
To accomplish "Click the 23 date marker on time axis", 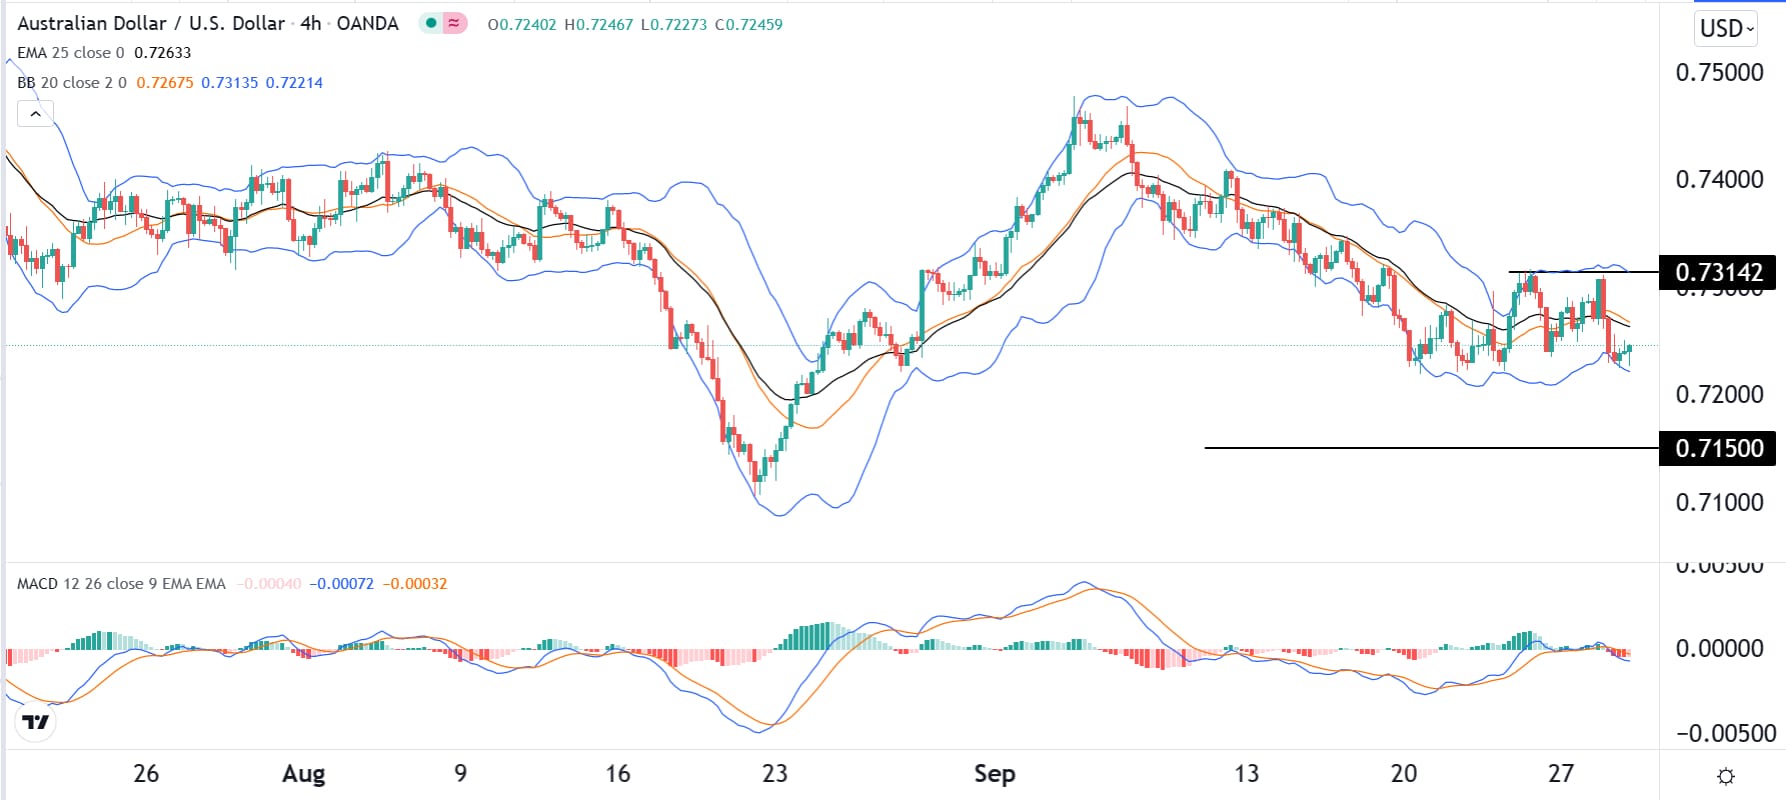I will click(775, 774).
